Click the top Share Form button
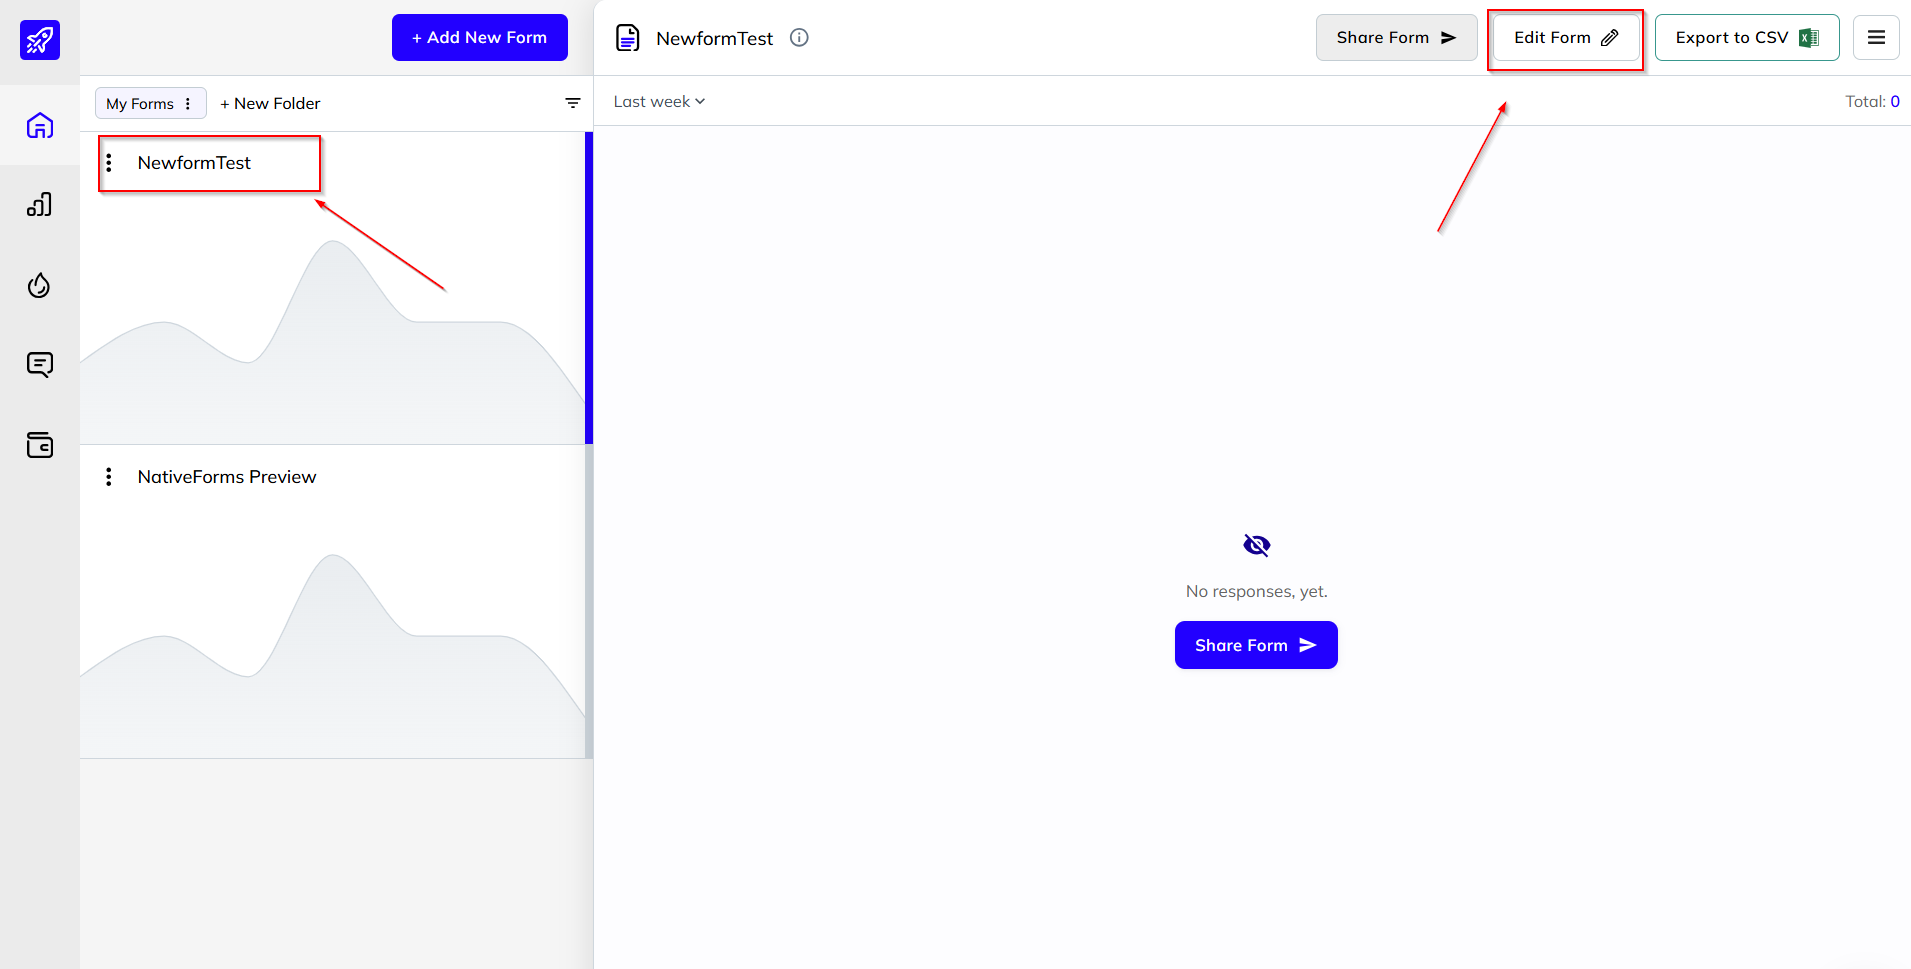Image resolution: width=1911 pixels, height=969 pixels. tap(1396, 37)
